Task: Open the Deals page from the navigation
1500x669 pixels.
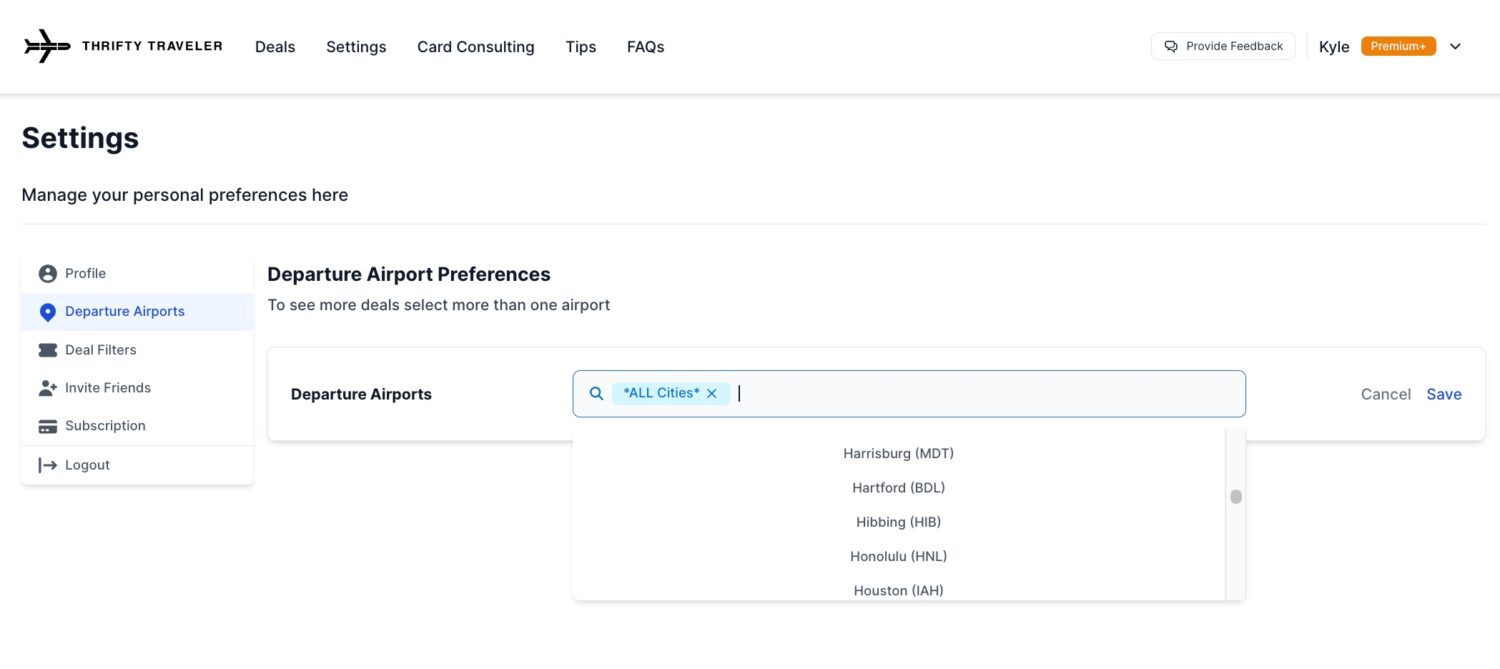Action: click(x=275, y=46)
